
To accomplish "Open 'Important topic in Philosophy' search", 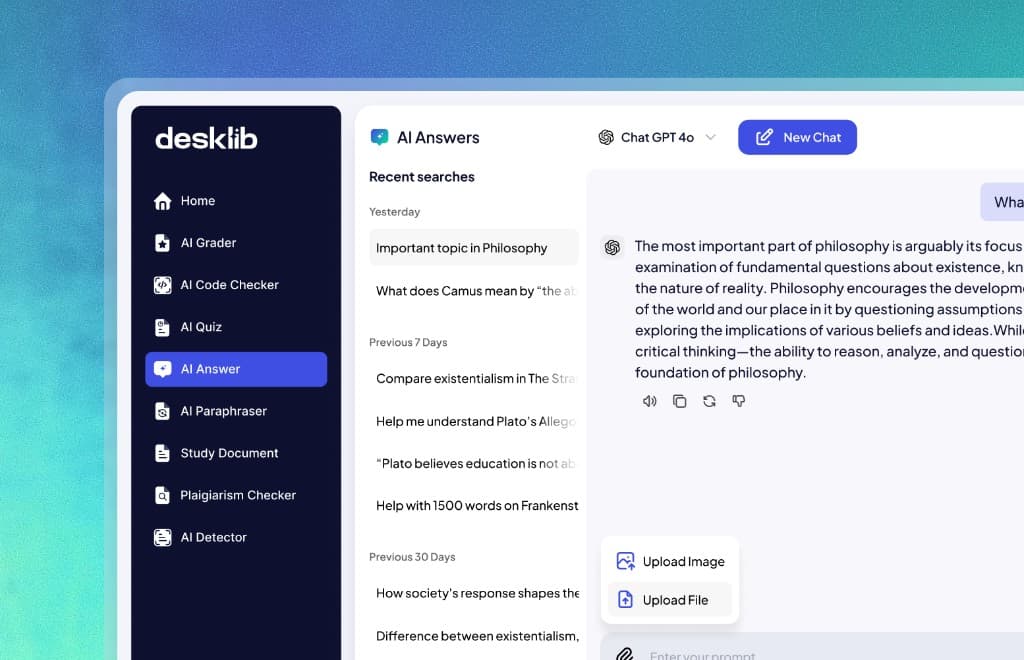I will 474,247.
